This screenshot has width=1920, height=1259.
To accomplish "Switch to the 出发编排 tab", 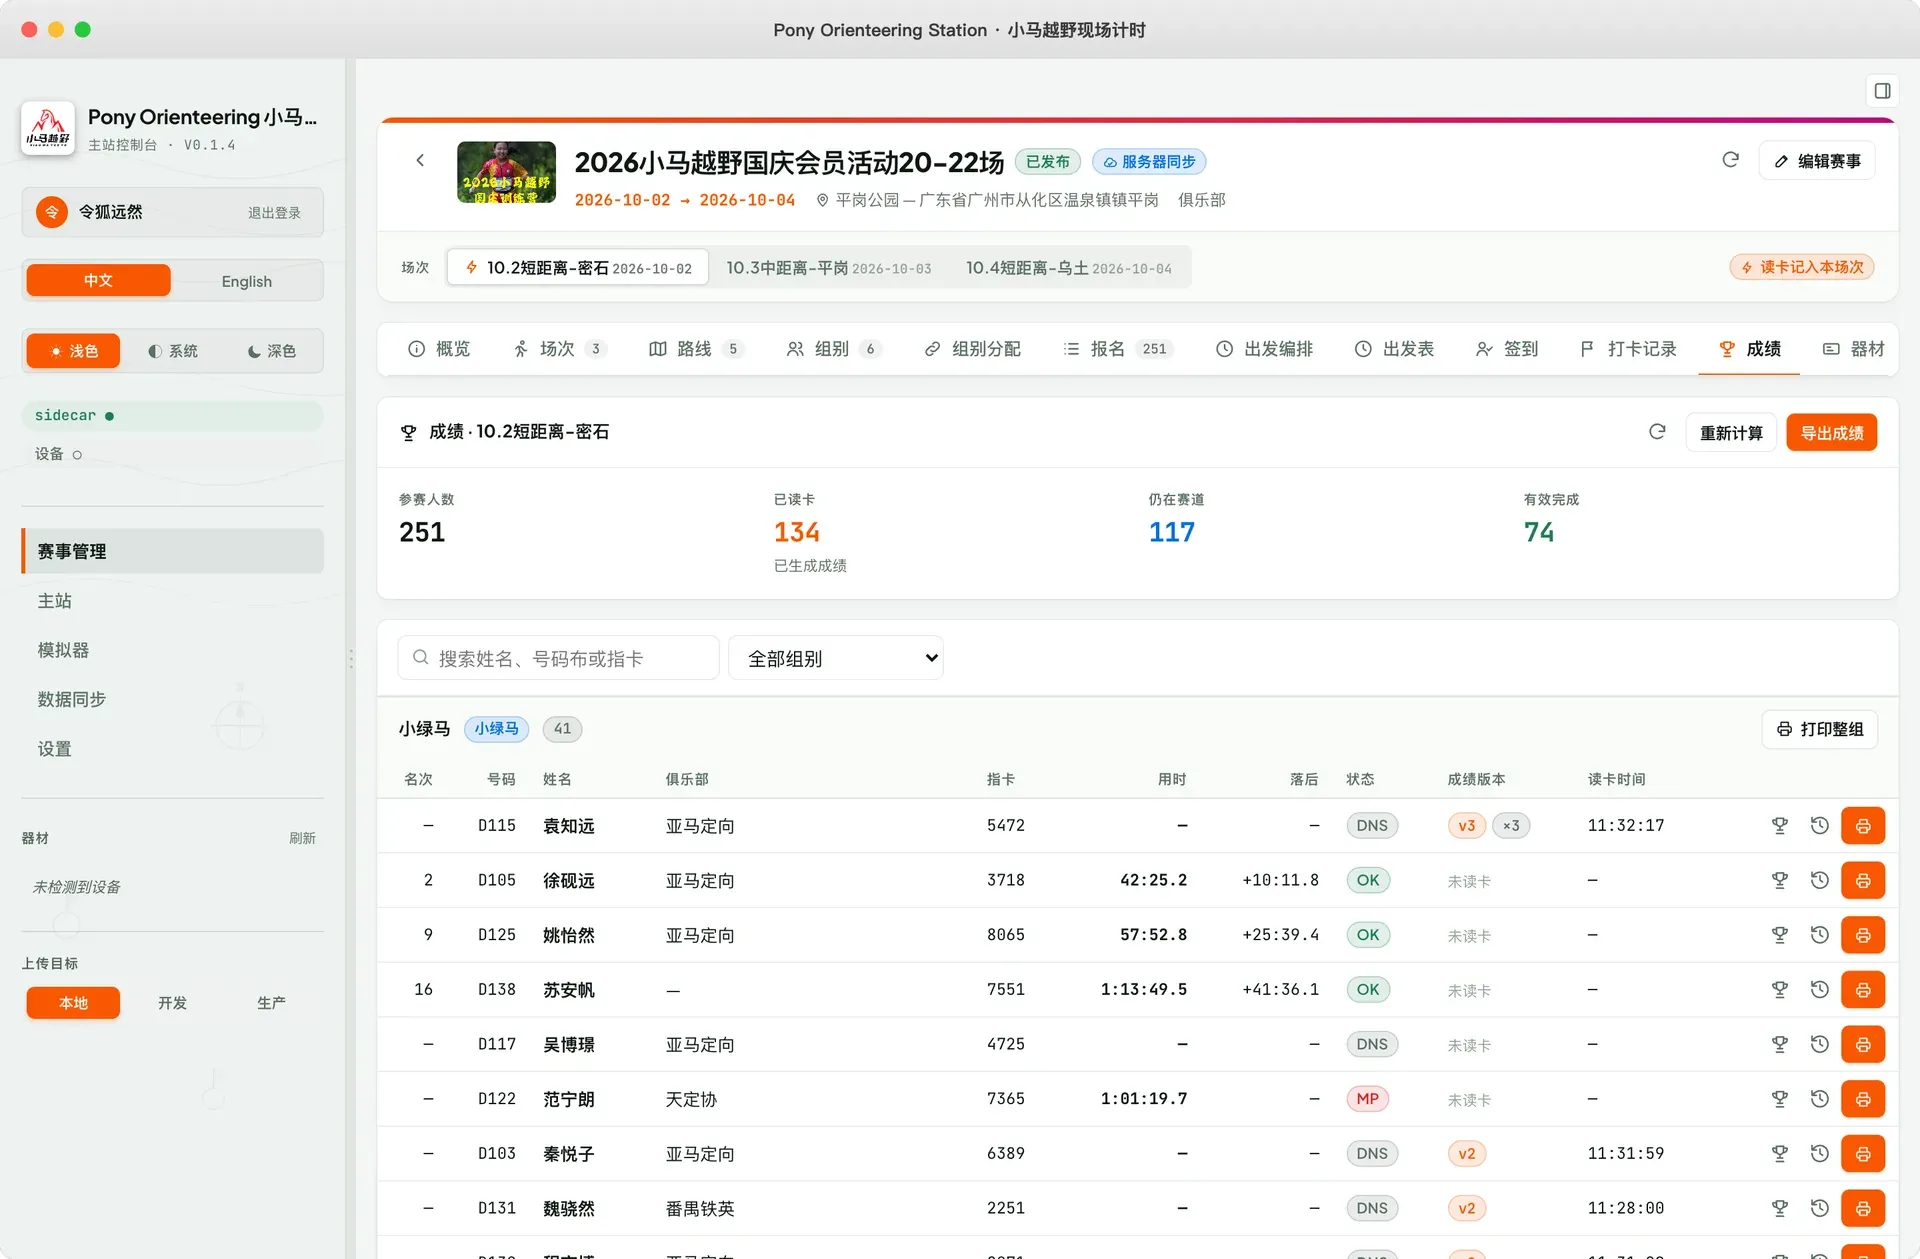I will 1264,349.
